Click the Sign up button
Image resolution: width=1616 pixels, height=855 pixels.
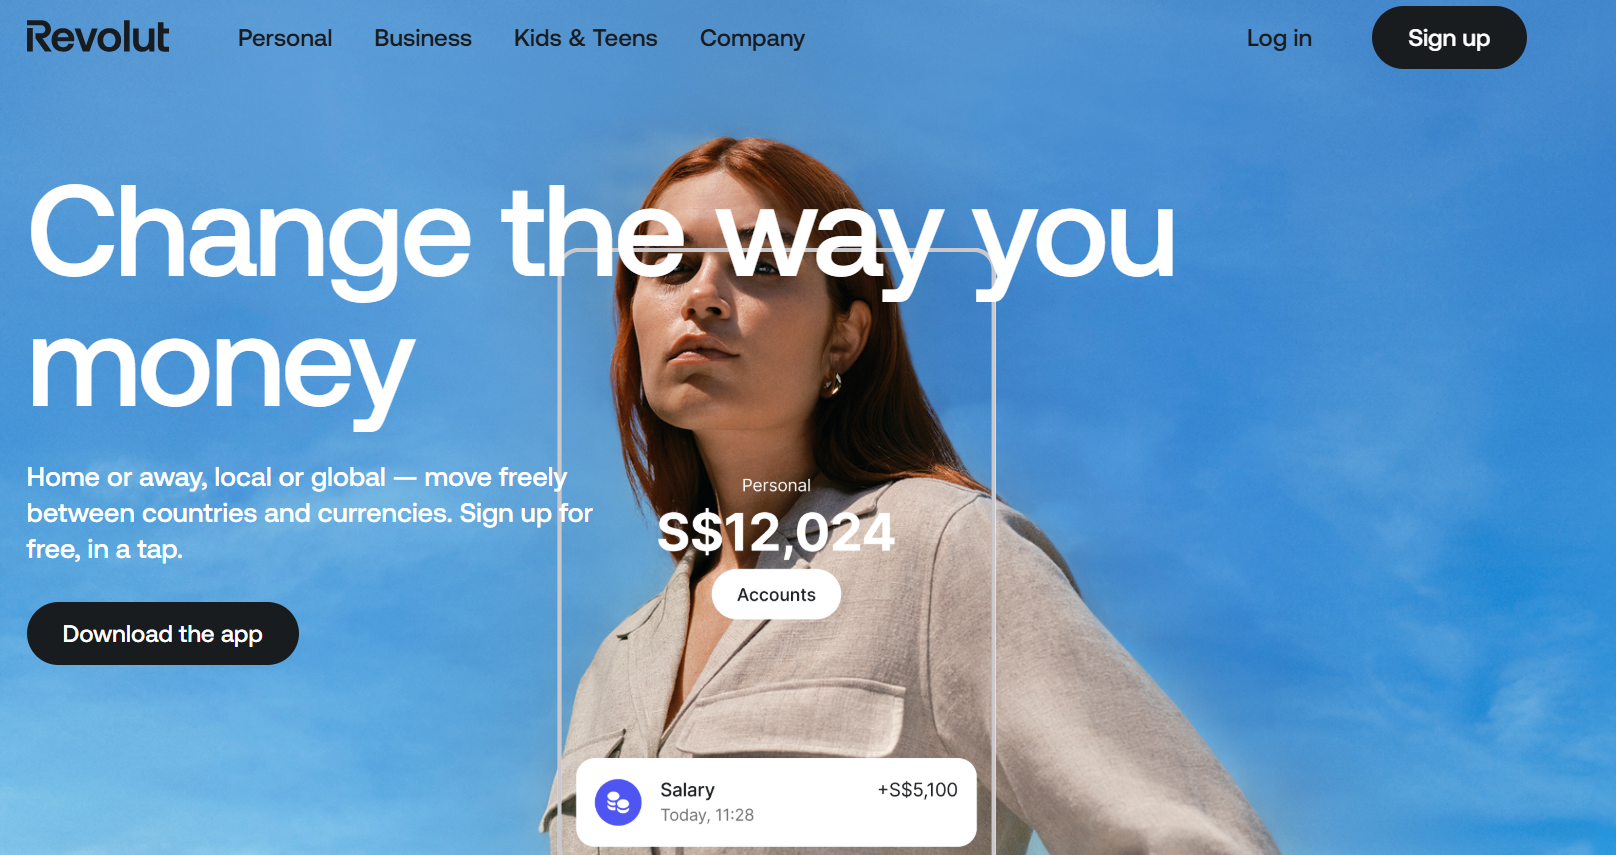1449,38
